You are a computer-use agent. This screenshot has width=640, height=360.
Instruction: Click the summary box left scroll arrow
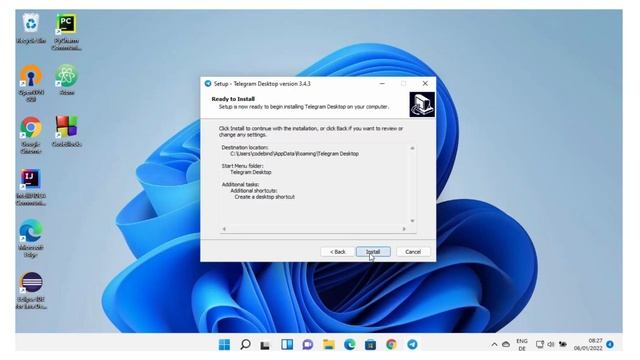[x=224, y=229]
